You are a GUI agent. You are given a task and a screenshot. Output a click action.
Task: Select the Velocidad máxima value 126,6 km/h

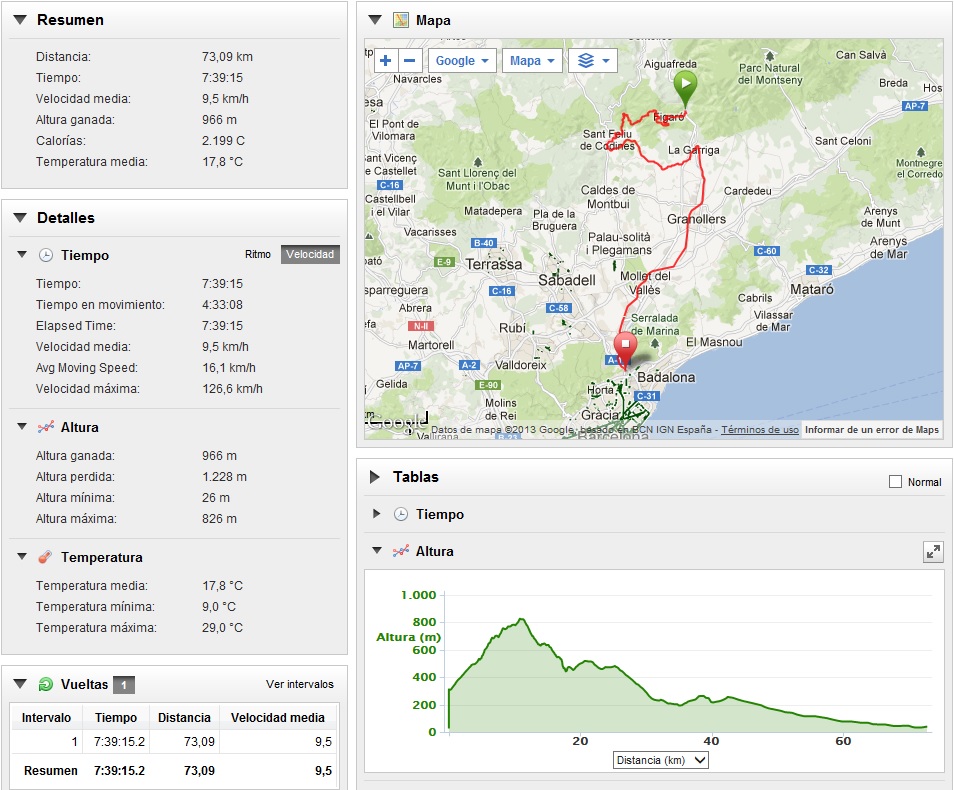pos(232,389)
